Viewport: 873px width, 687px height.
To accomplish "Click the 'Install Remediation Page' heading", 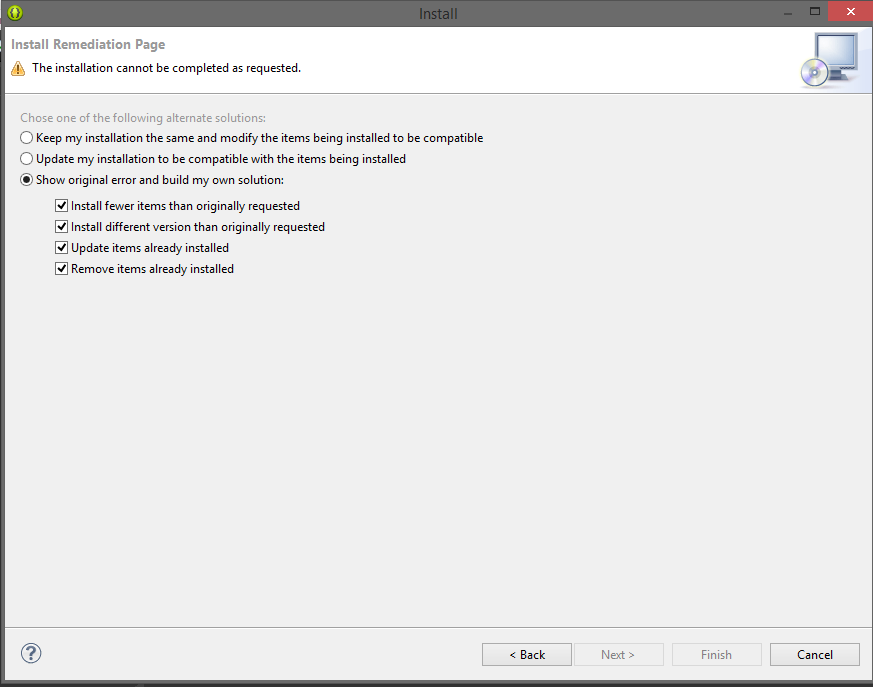I will pos(88,45).
